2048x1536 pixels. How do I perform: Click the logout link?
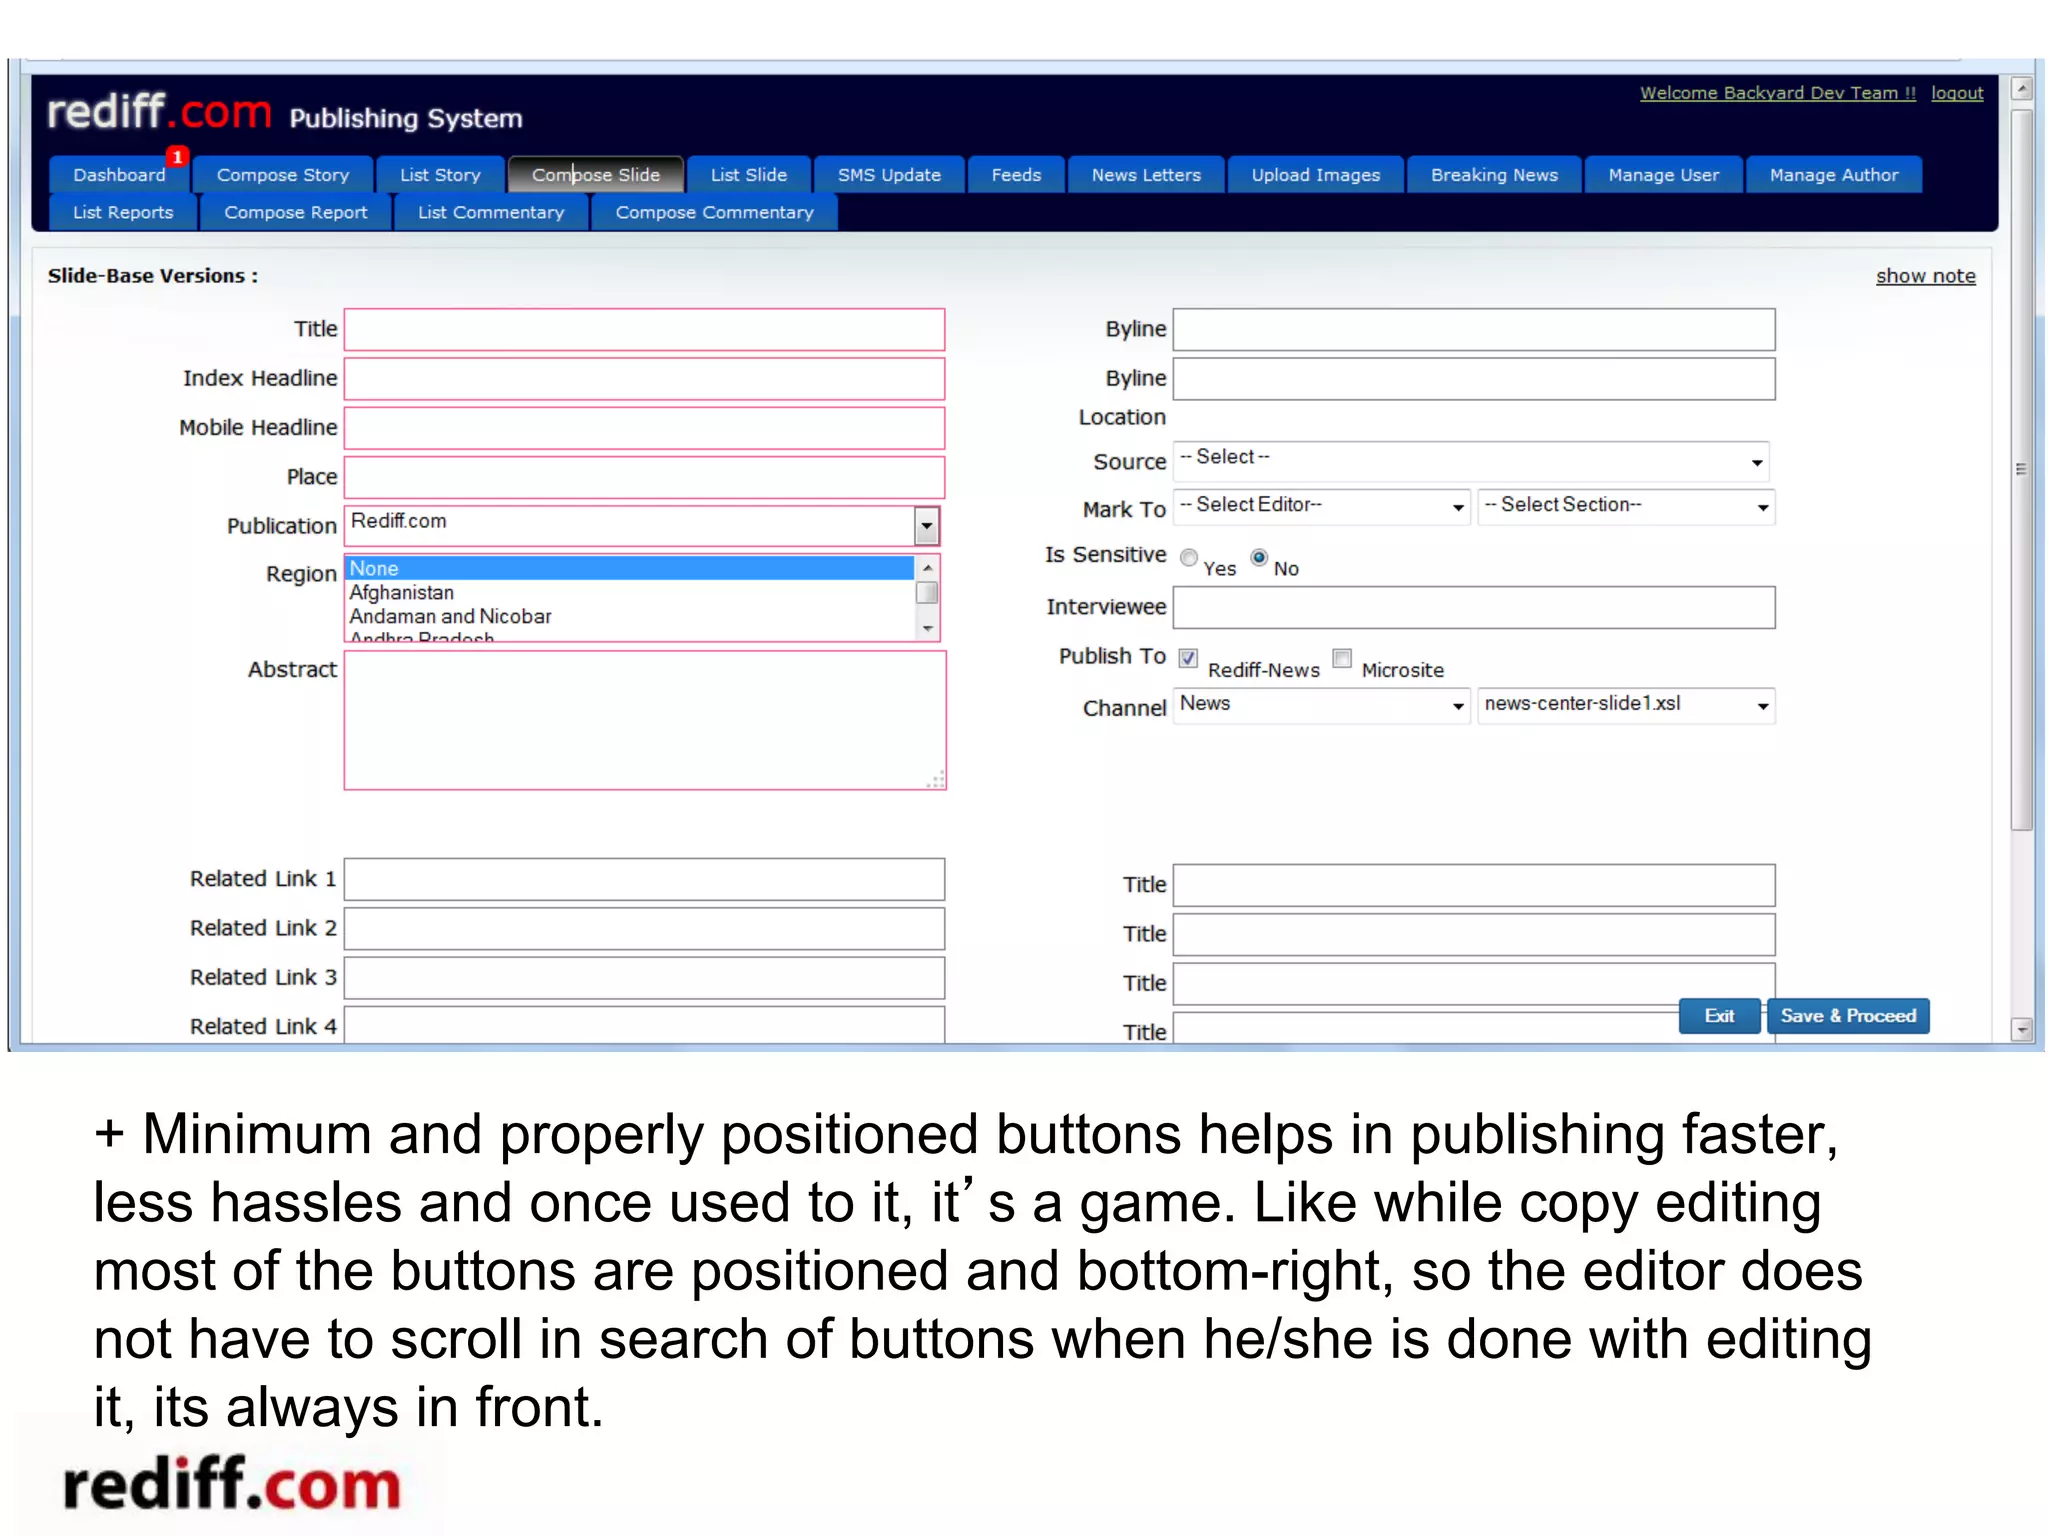(x=1957, y=93)
